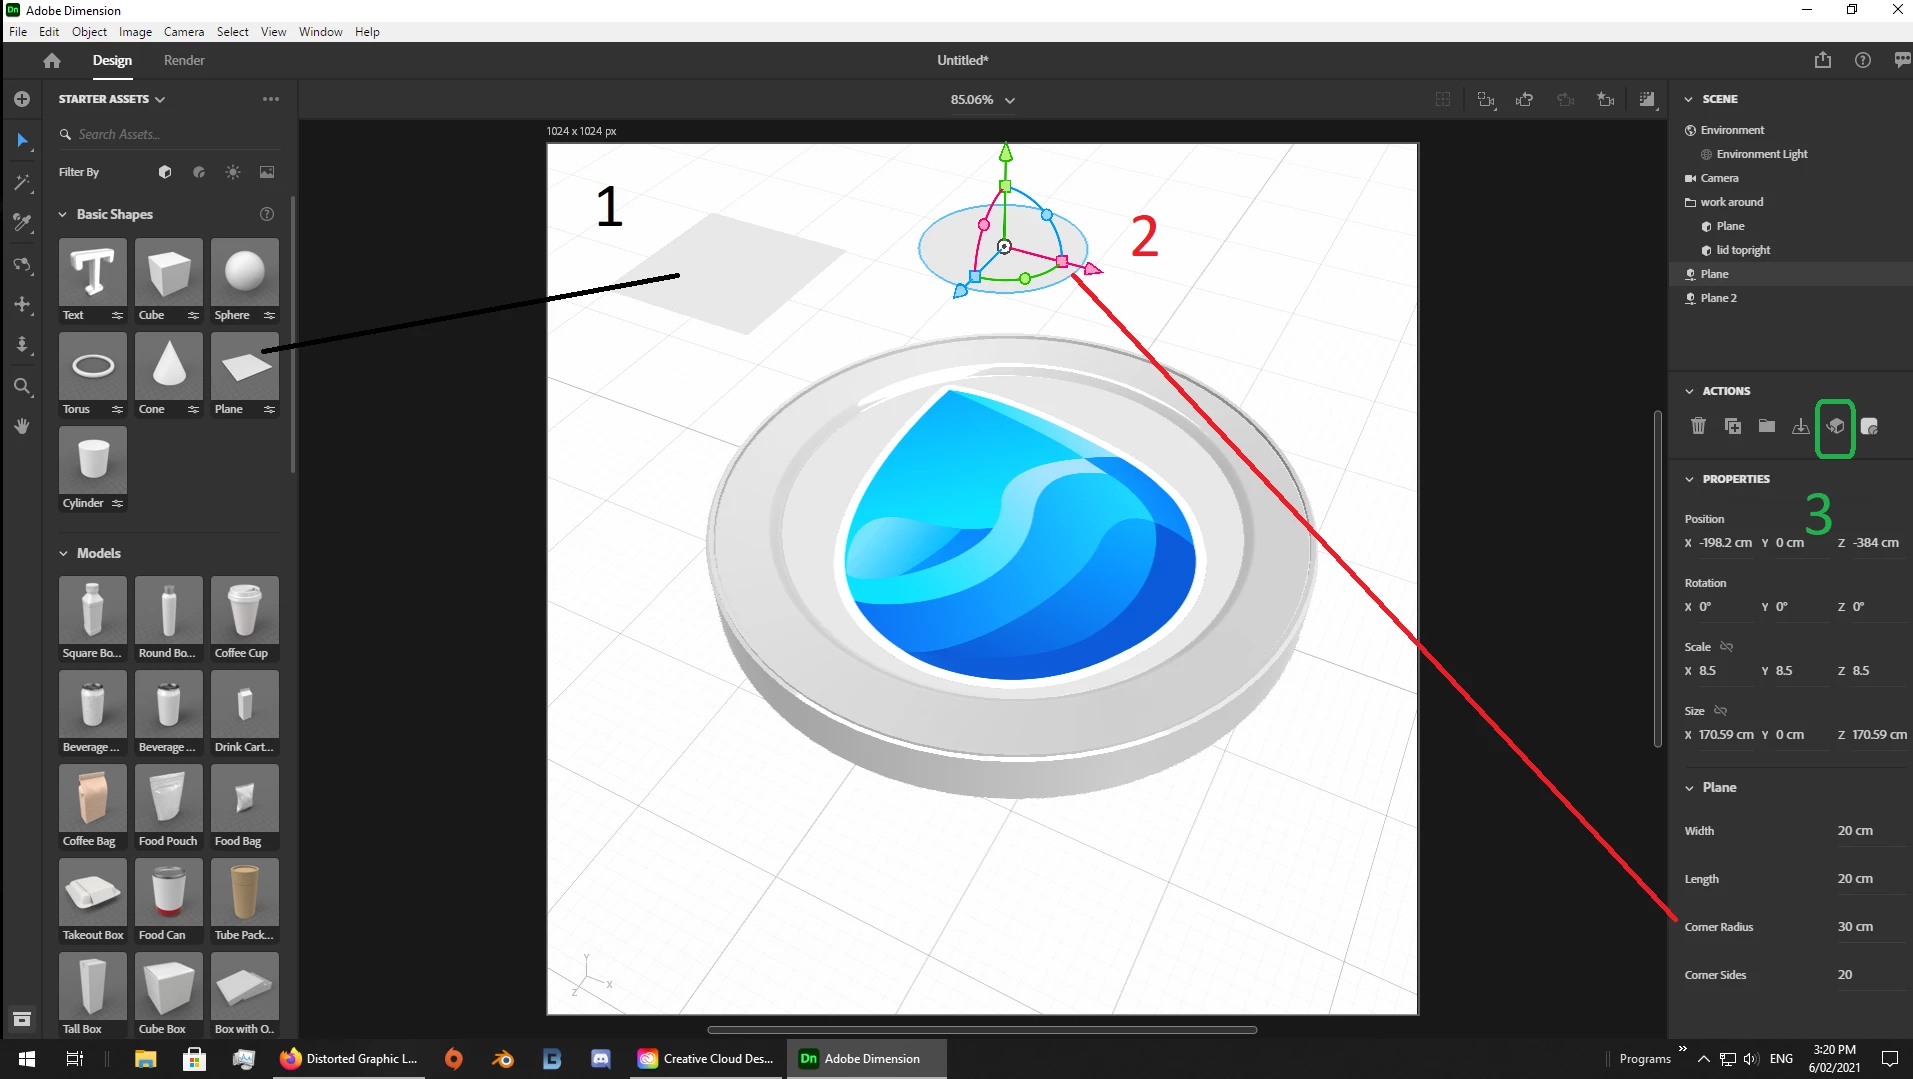Open the Object menu
The width and height of the screenshot is (1913, 1079).
tap(89, 32)
